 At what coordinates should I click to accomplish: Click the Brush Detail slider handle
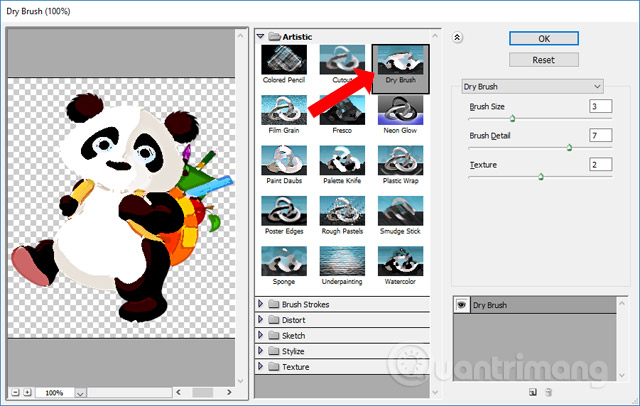pyautogui.click(x=569, y=148)
